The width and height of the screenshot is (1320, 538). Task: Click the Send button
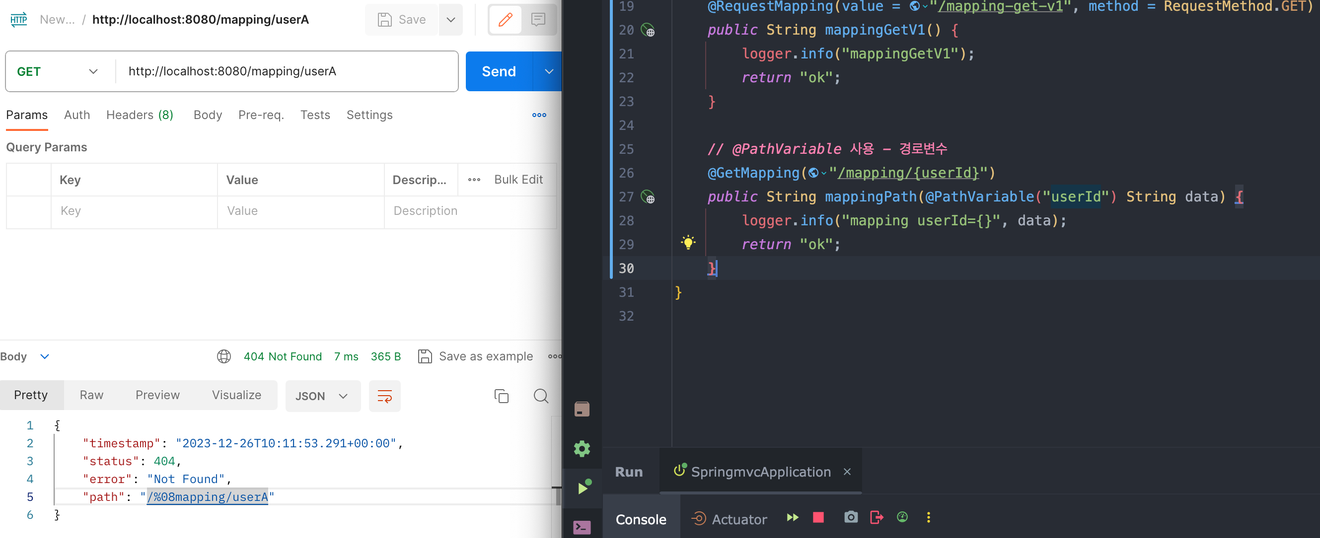coord(499,72)
